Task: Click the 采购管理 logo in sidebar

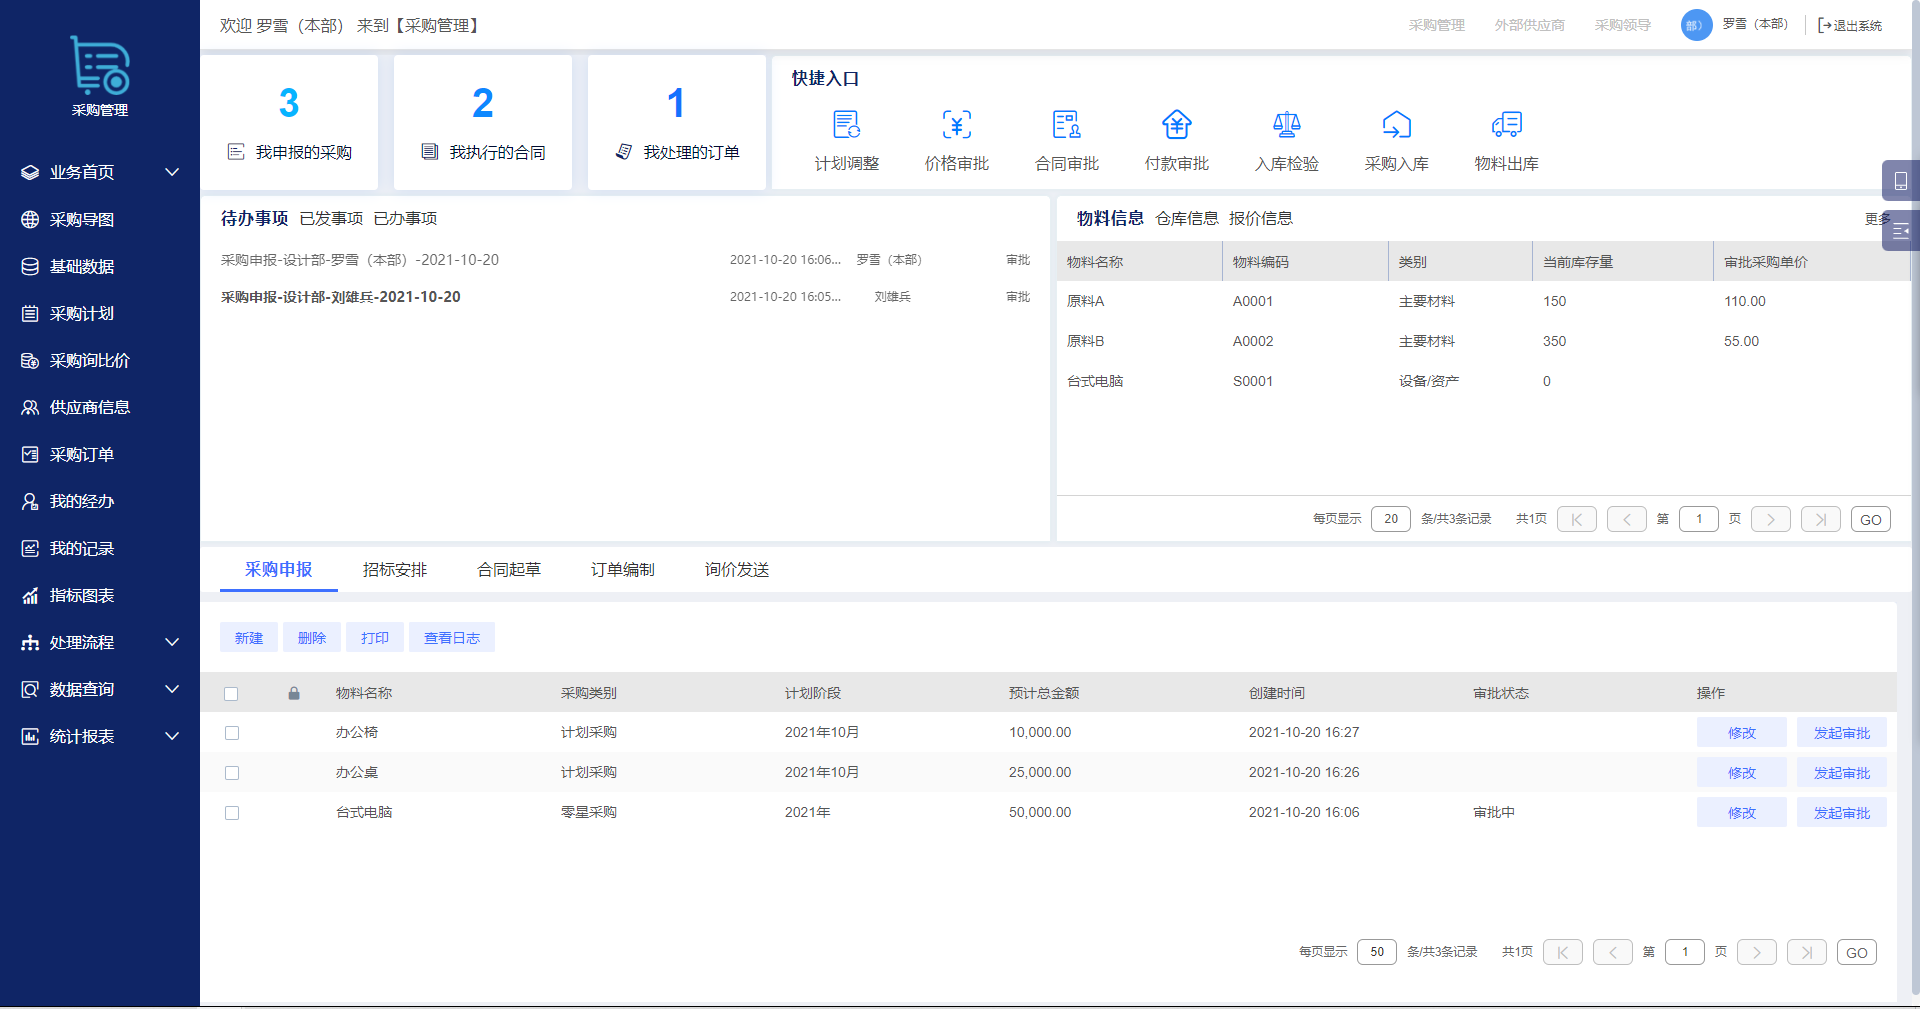Action: tap(100, 68)
